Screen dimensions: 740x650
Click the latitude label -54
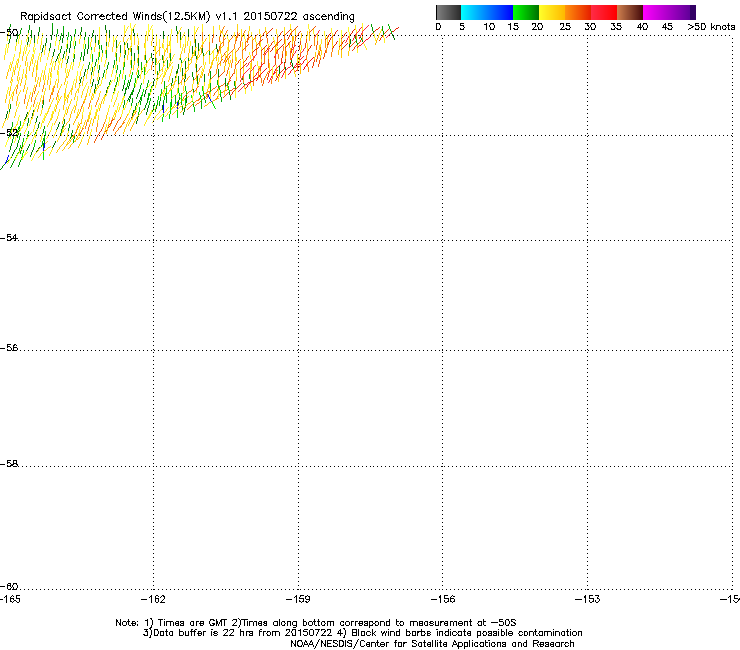(9, 237)
